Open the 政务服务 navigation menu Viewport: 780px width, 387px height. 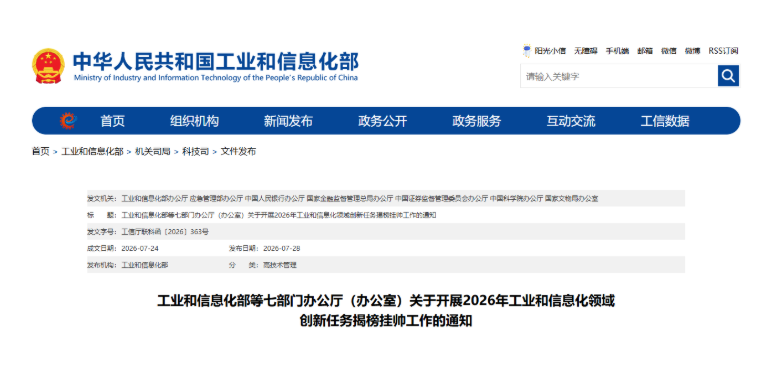pos(477,121)
